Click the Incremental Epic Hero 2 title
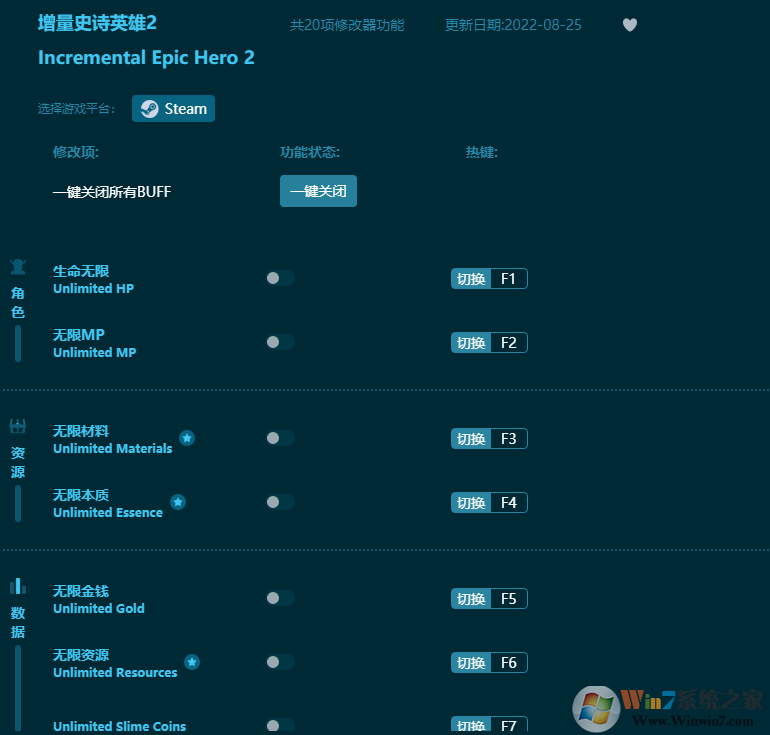Screen dimensions: 770x735 point(146,57)
